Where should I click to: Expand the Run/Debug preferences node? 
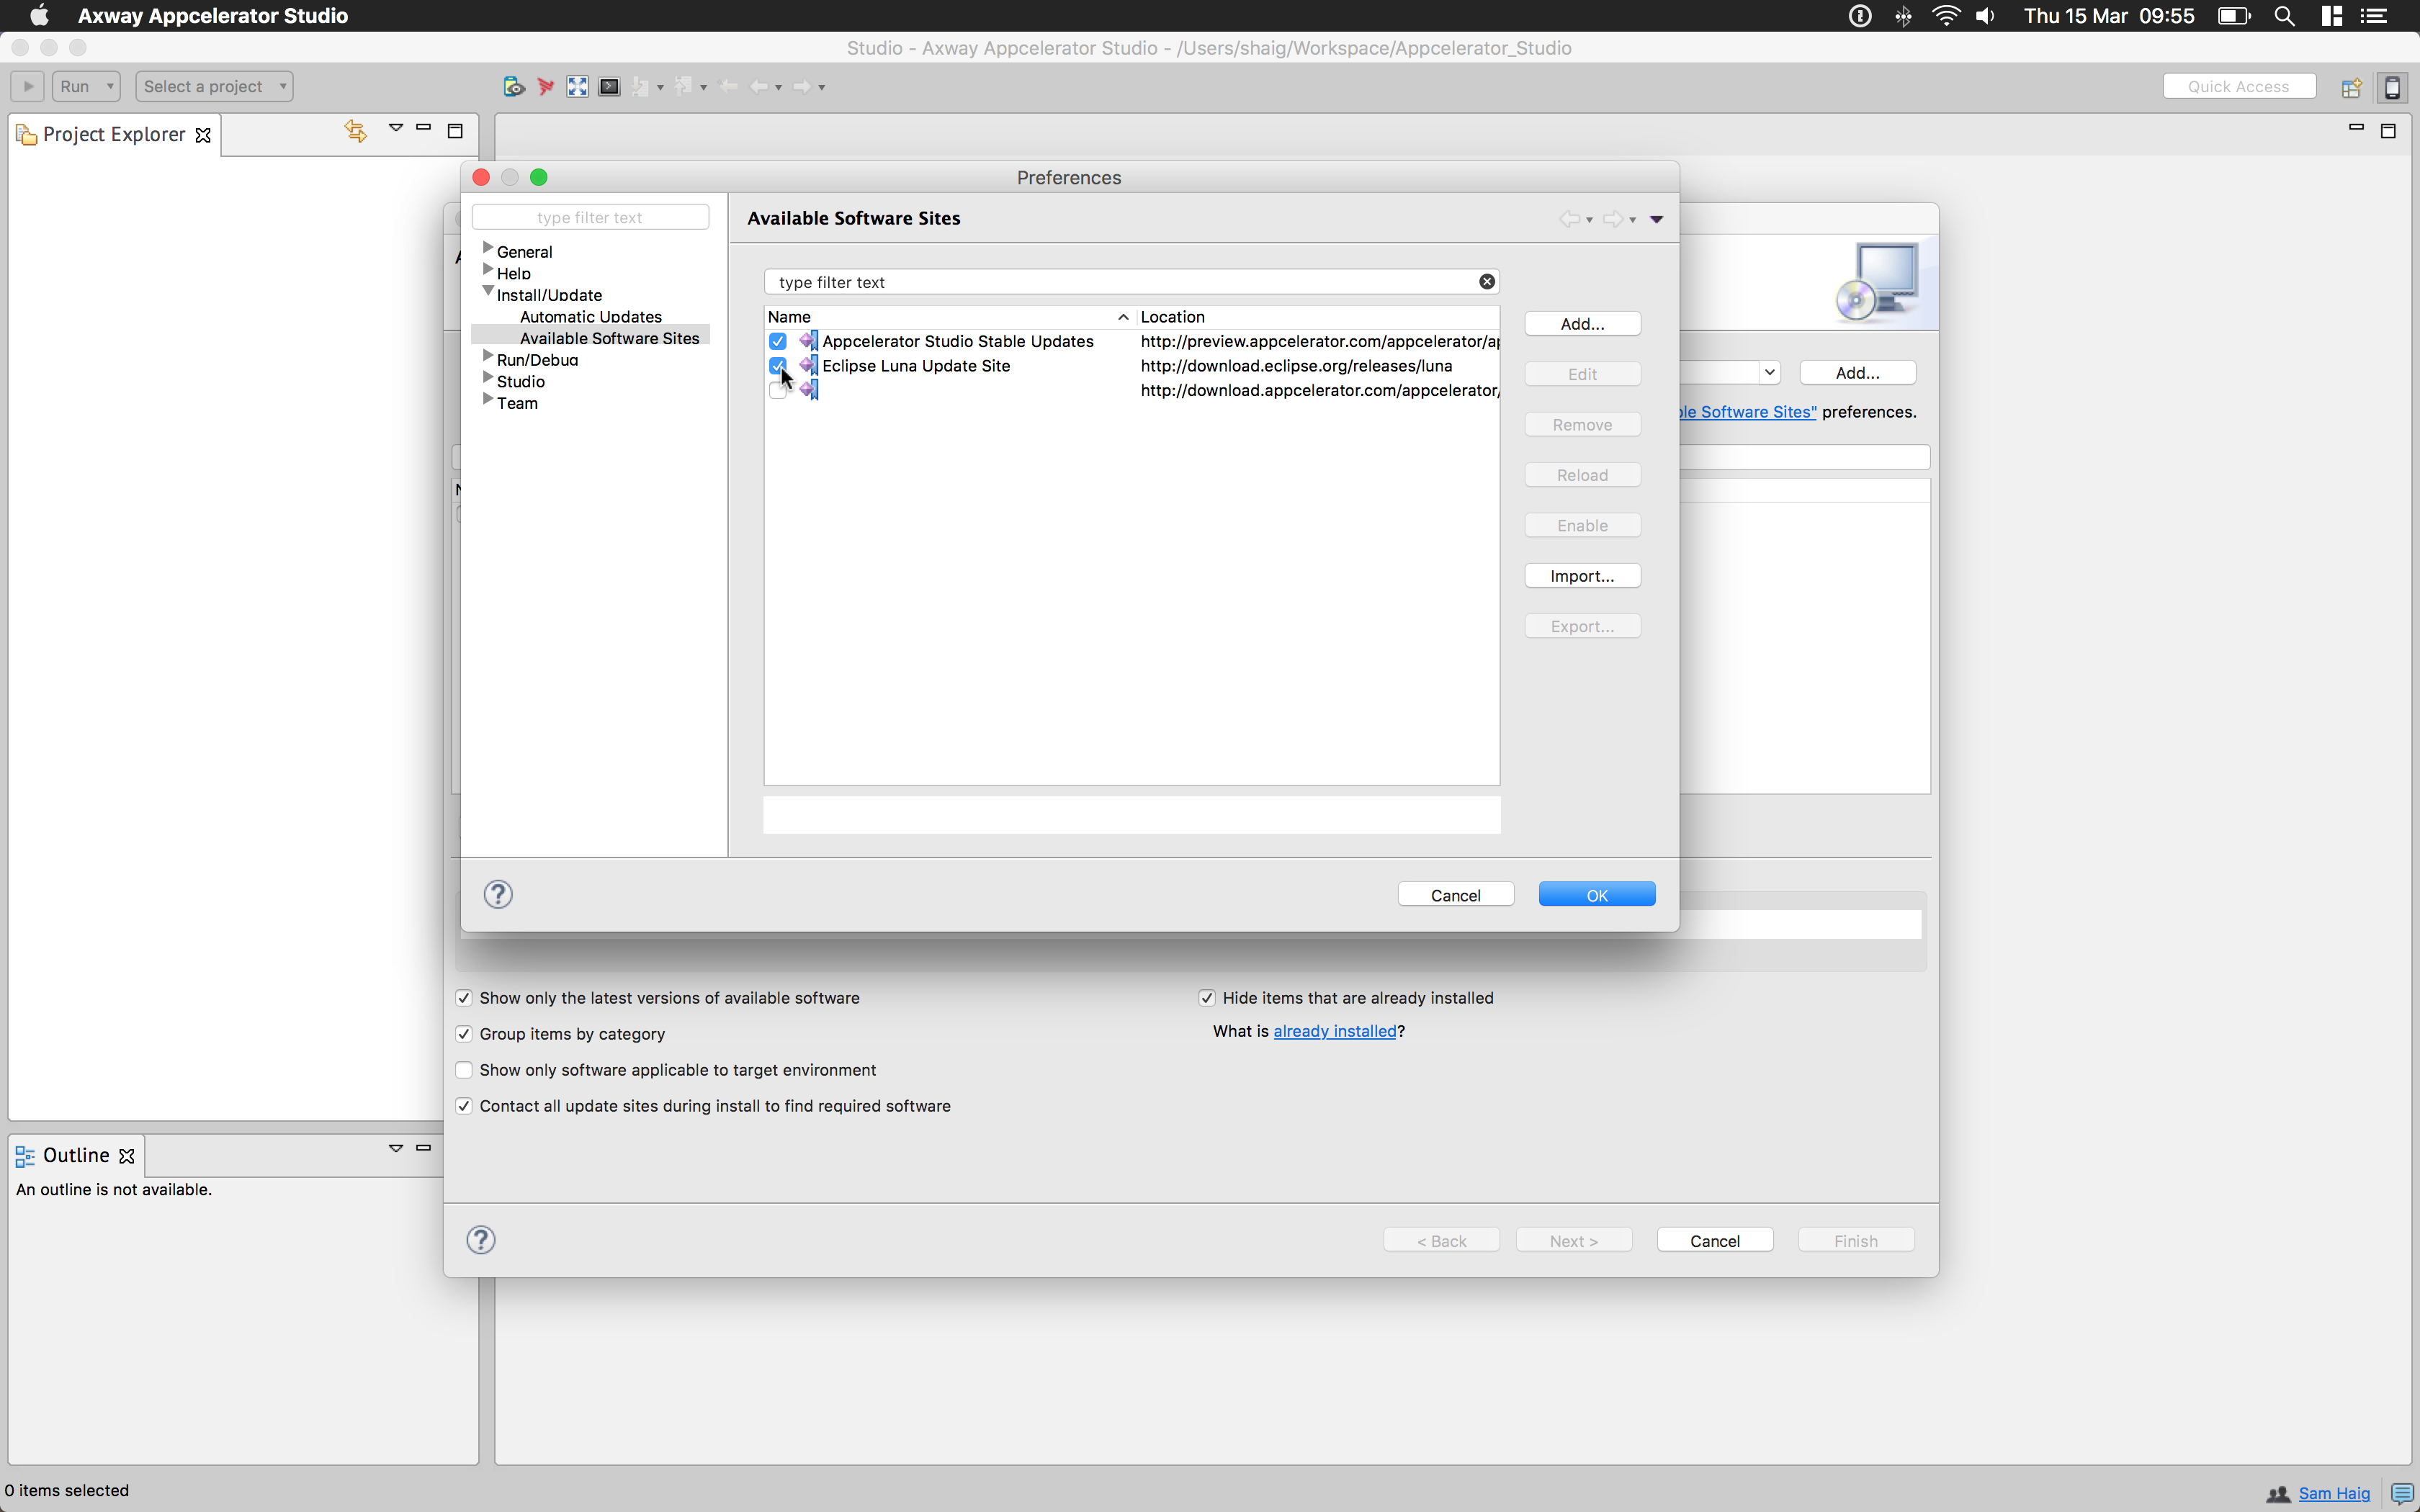click(488, 356)
